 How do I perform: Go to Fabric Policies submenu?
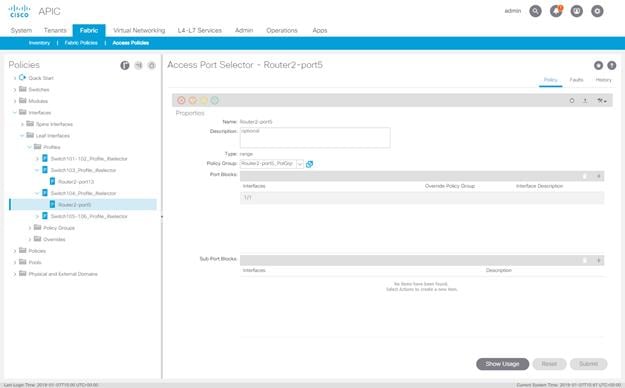[81, 43]
